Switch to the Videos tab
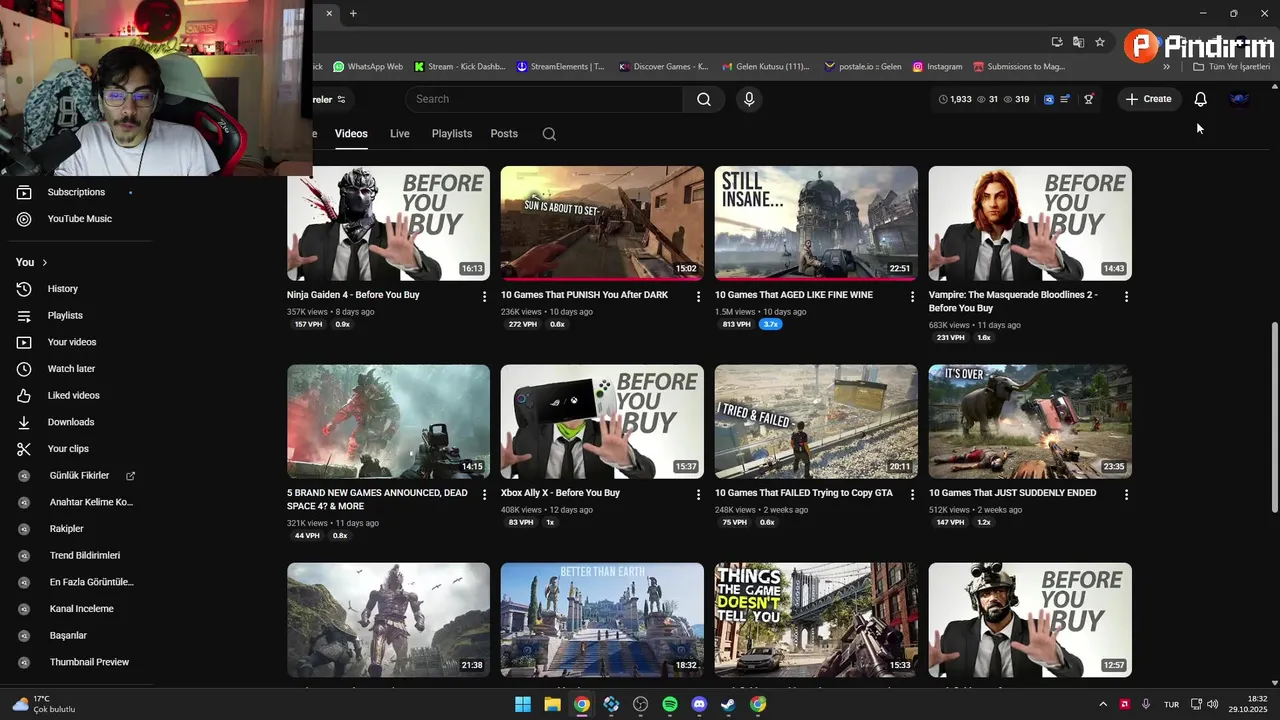 tap(351, 134)
